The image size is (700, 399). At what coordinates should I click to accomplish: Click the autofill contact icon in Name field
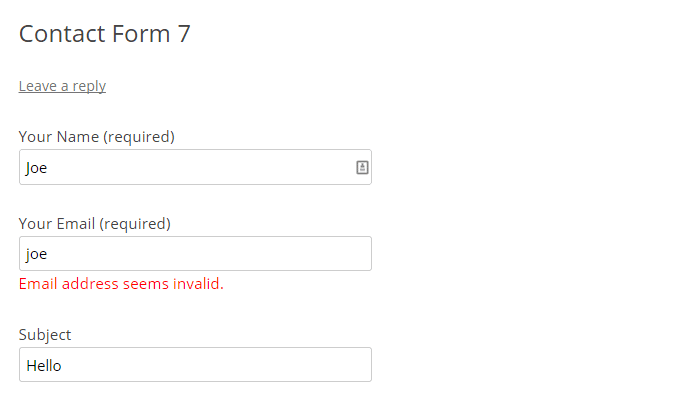pos(362,167)
